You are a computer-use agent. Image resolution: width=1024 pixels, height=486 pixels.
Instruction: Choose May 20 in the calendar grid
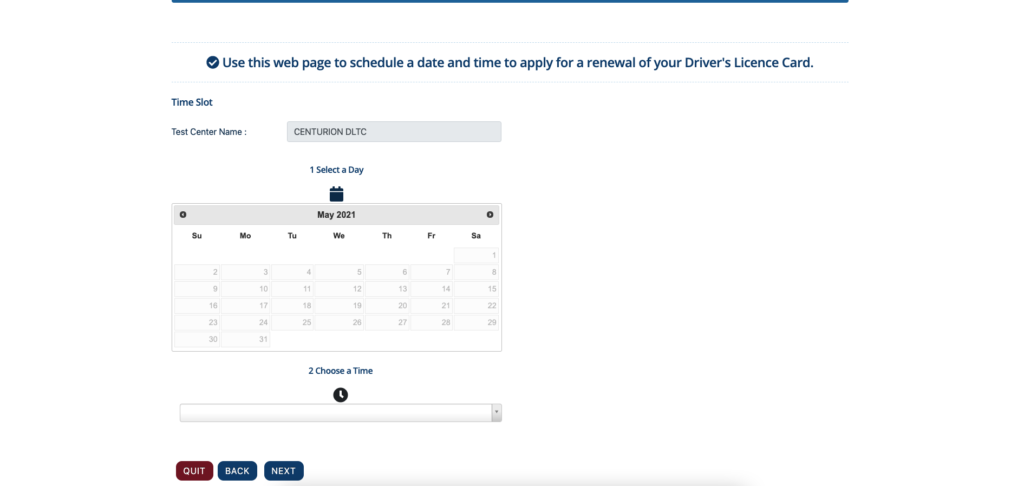387,306
